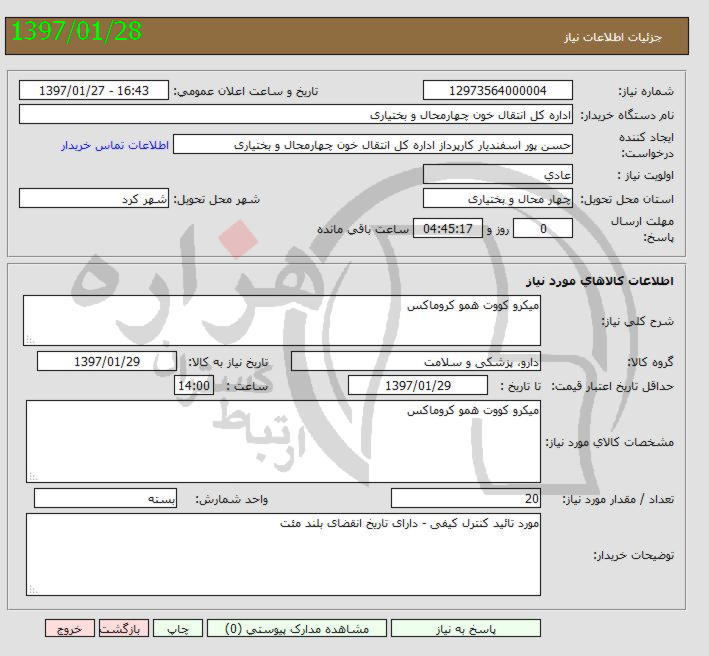The image size is (709, 656).
Task: Click the واحد شمارش field showing بسته
Action: tap(105, 498)
